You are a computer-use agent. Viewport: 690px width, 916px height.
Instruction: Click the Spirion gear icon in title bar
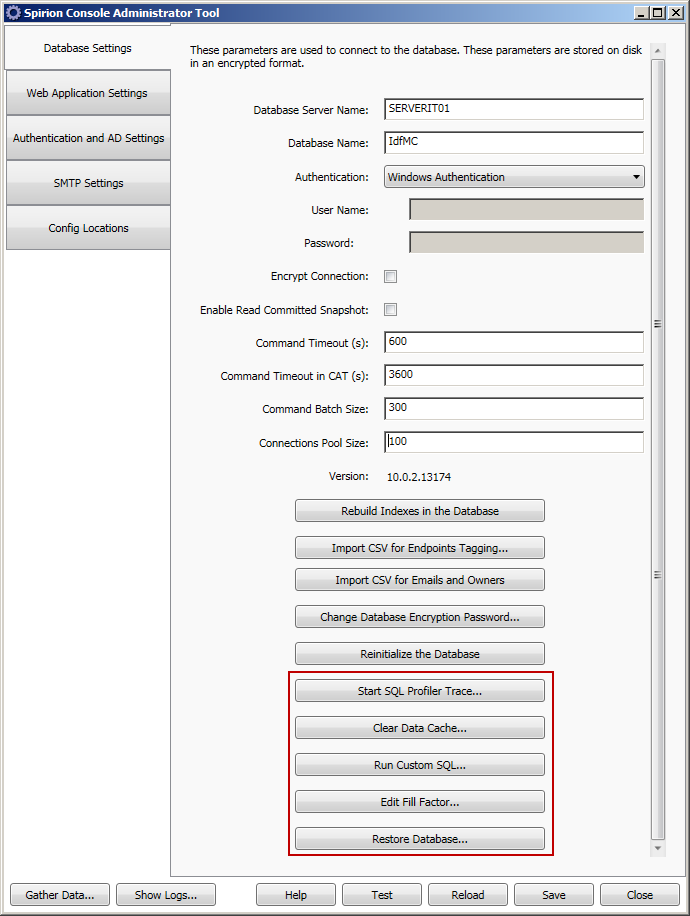13,13
